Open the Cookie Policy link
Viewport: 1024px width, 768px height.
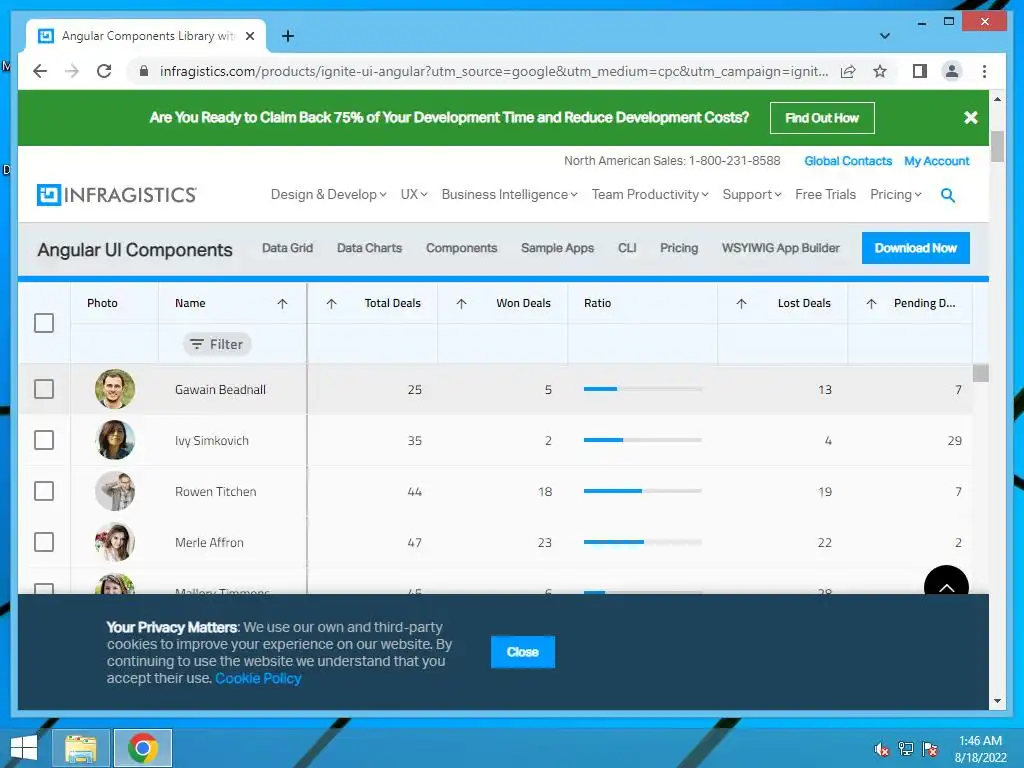click(x=258, y=679)
